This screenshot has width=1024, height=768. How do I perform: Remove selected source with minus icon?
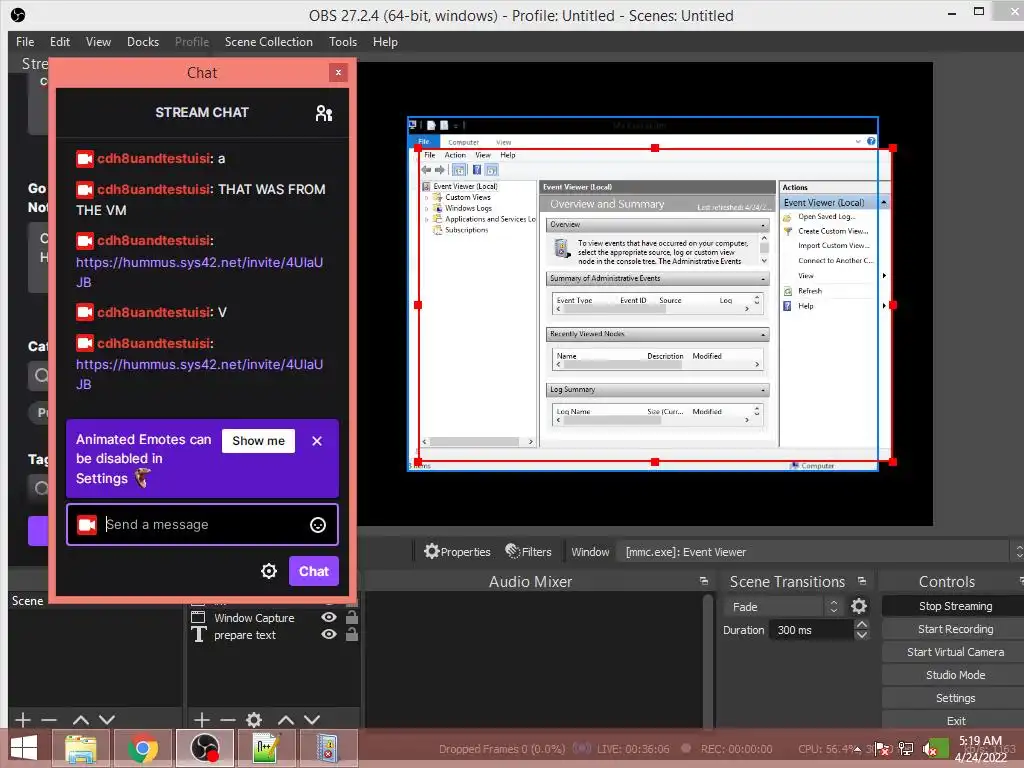point(227,720)
